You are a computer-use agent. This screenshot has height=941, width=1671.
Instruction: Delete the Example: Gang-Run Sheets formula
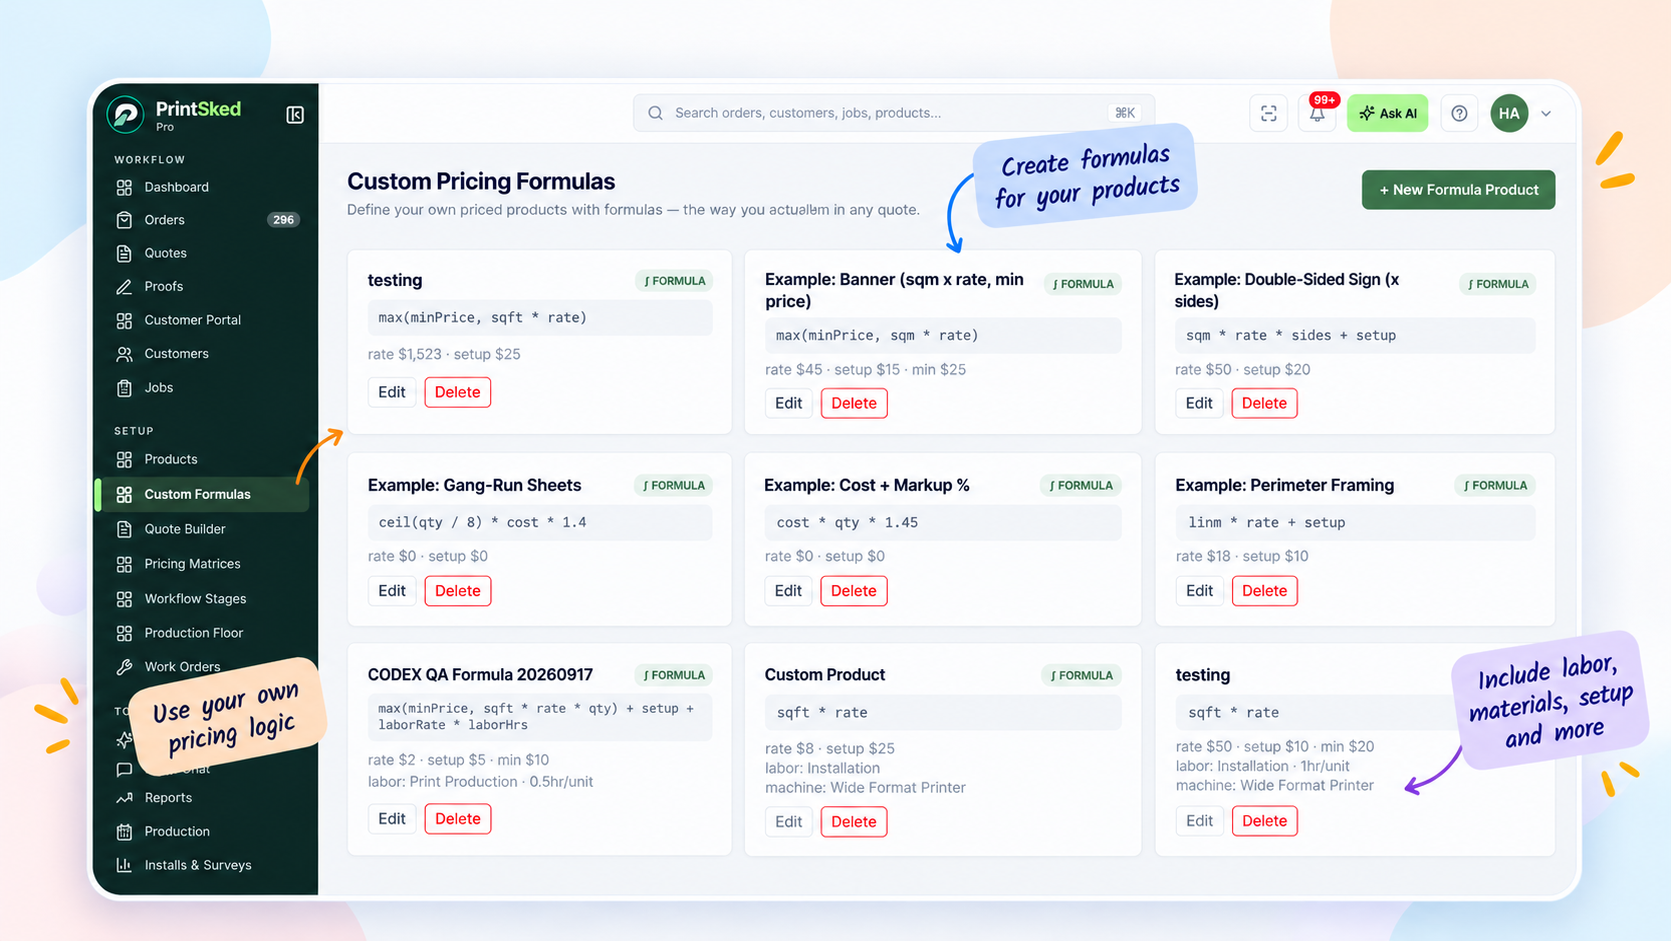457,591
